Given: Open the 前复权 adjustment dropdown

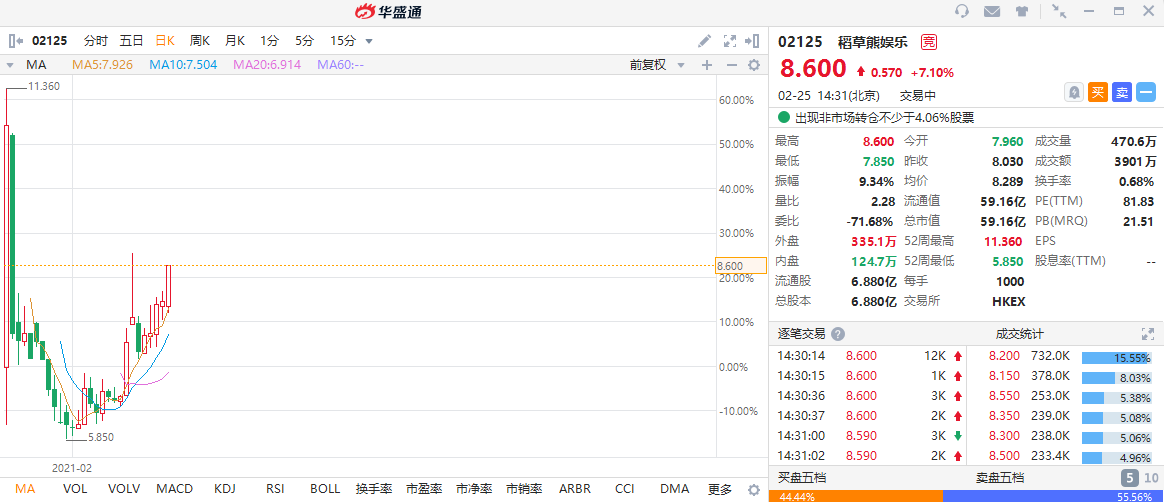Looking at the screenshot, I should [x=657, y=65].
